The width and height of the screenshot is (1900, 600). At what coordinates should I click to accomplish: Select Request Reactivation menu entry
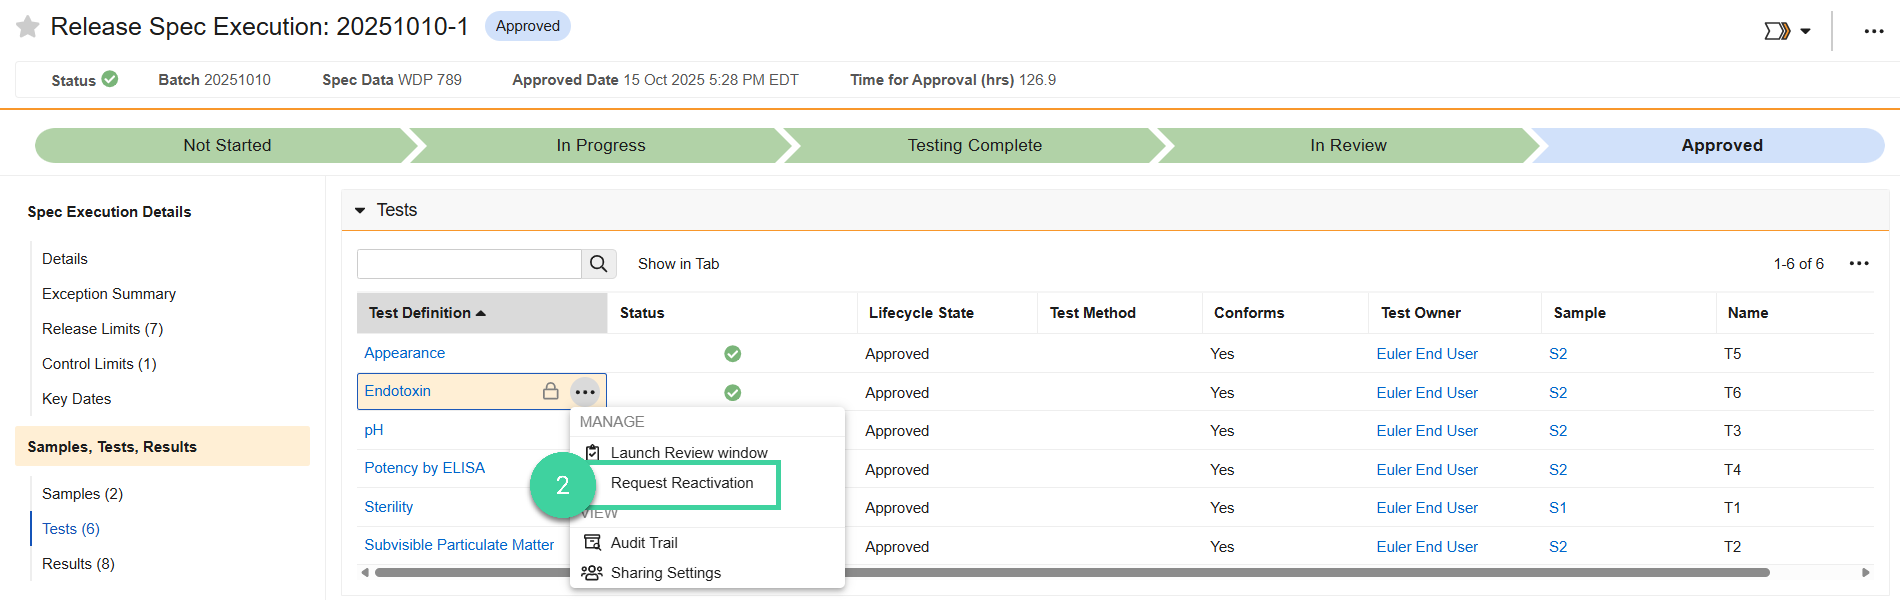click(x=682, y=483)
